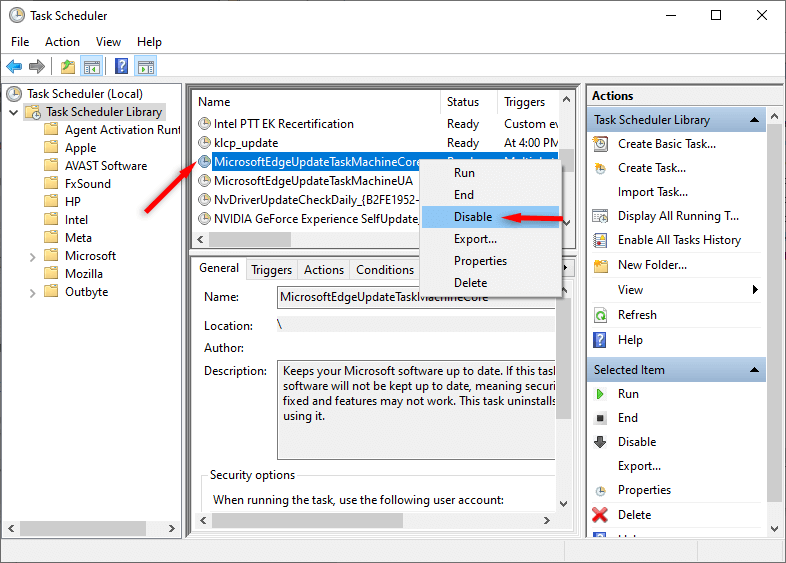Click the blue Help toolbar icon

pos(121,66)
